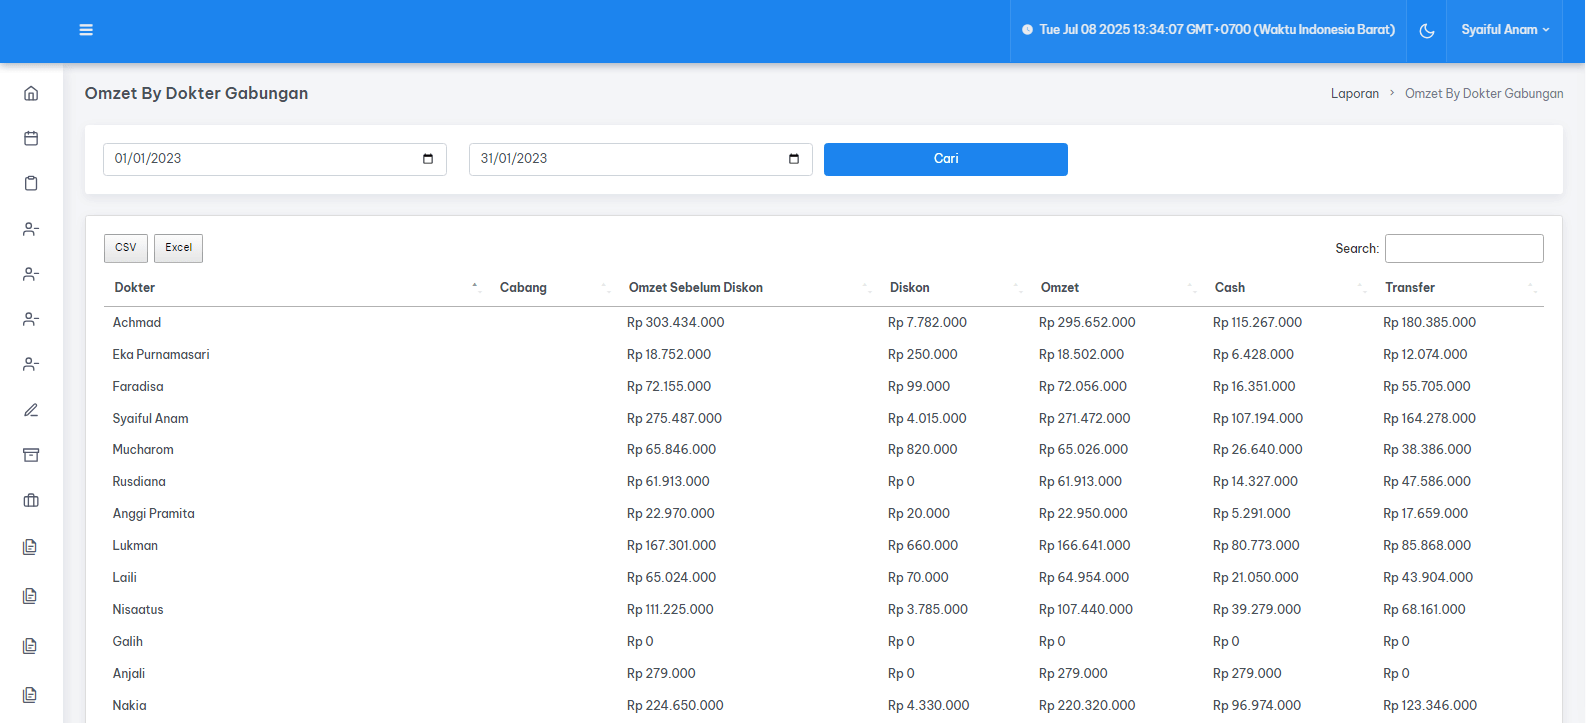Click the Rp 14.327.000 cash for Rusdiana
Screen dimensions: 1586x723
[1256, 482]
